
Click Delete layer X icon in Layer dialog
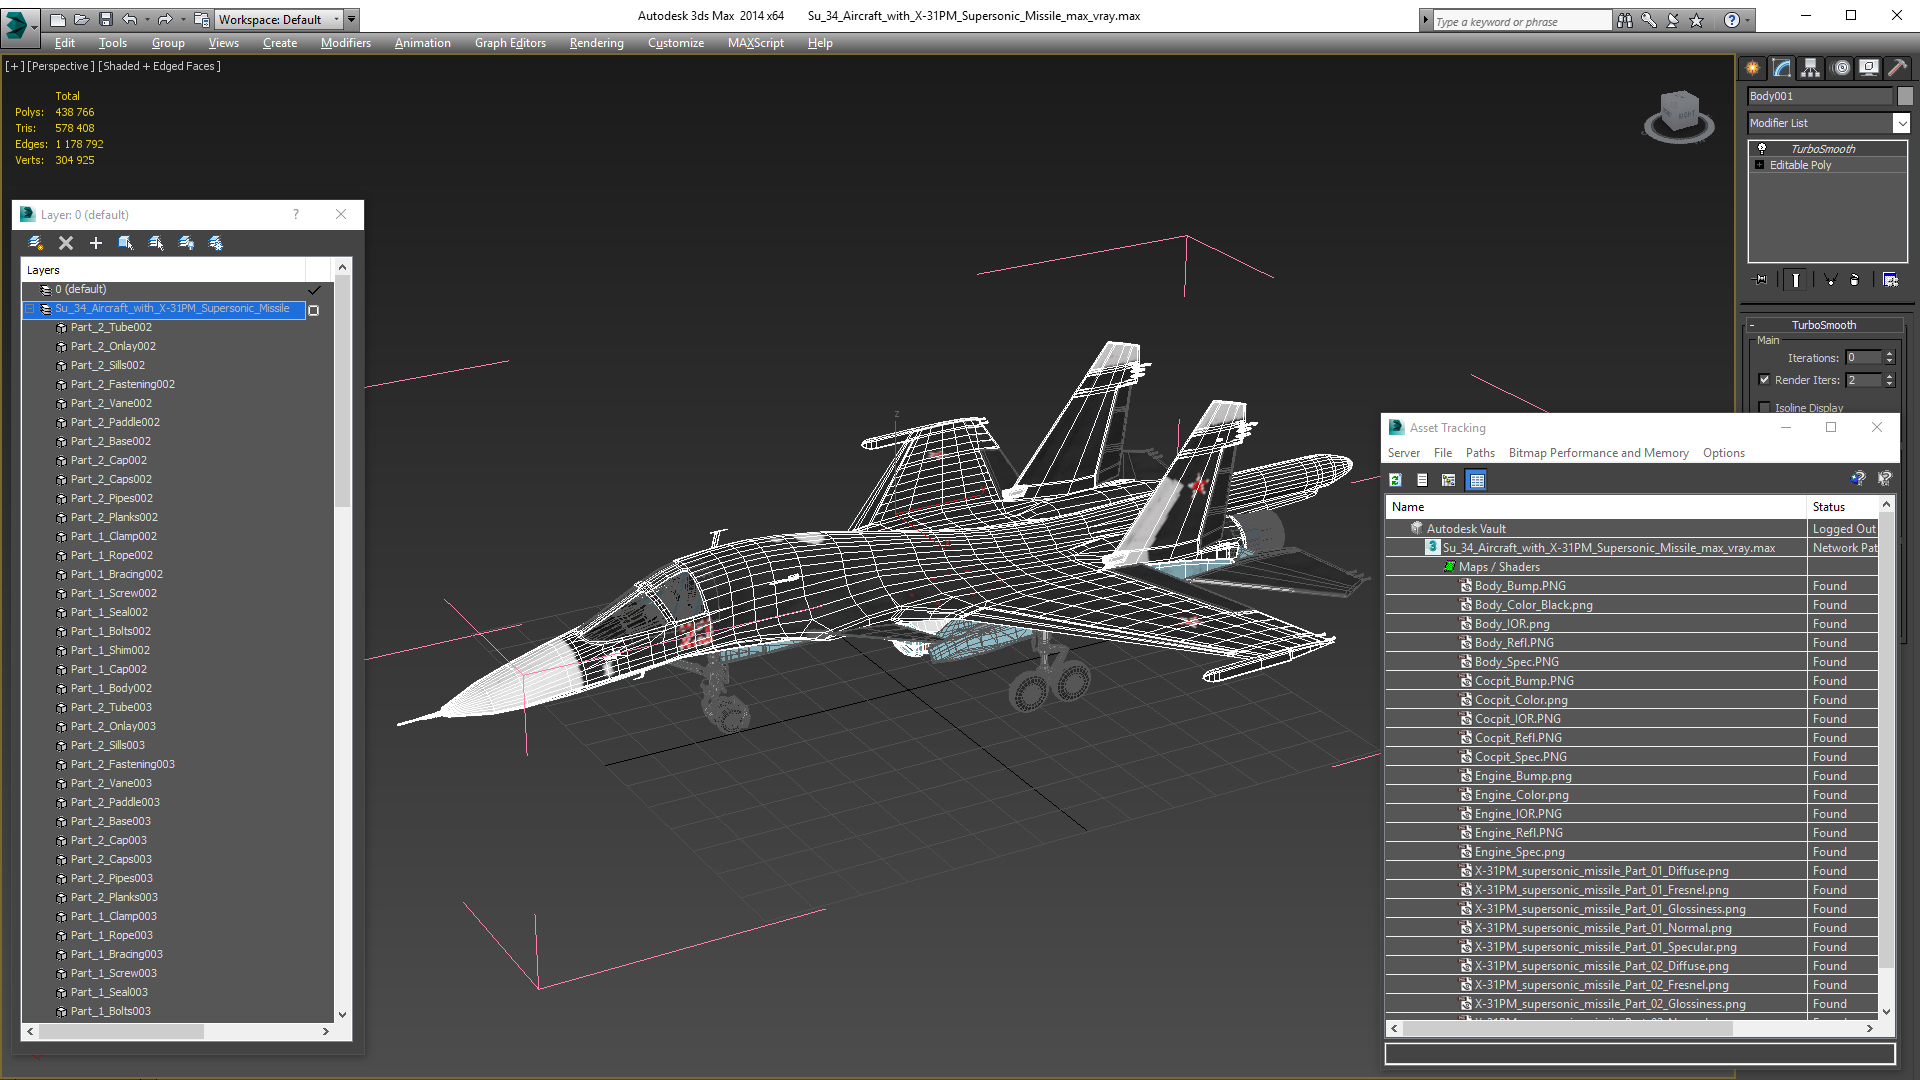point(66,243)
